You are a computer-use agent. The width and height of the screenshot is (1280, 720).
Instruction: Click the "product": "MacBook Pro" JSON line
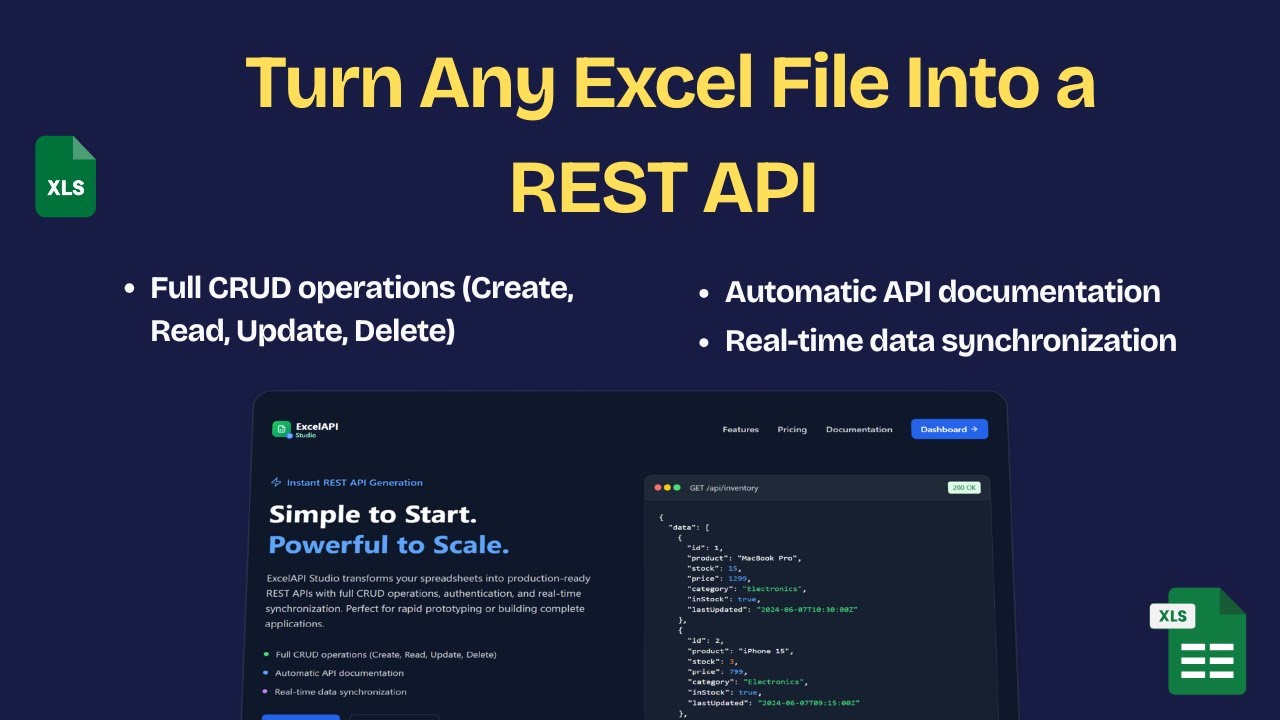[744, 557]
